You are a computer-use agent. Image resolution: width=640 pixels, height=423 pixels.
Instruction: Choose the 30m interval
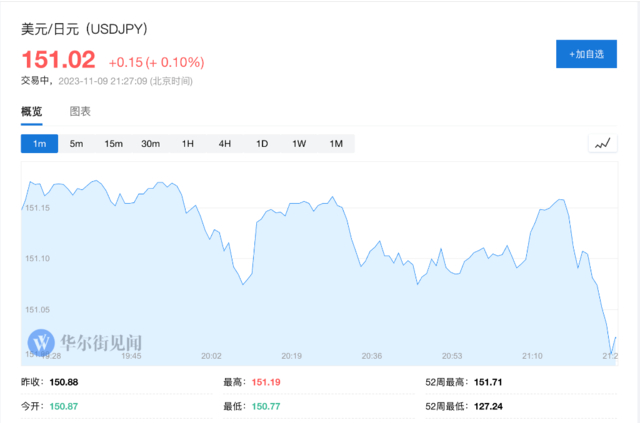[x=151, y=144]
